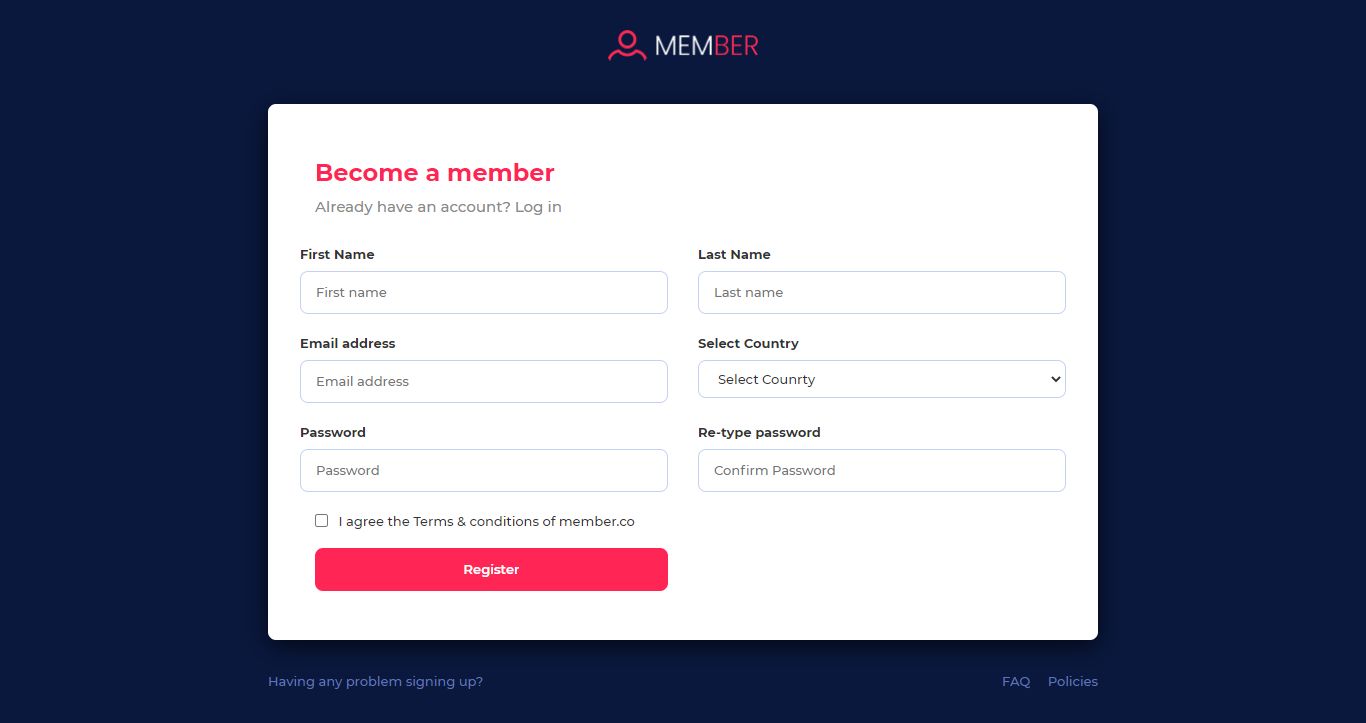Screen dimensions: 1366x723
Task: Check the Terms & conditions agreement checkbox
Action: click(x=321, y=520)
